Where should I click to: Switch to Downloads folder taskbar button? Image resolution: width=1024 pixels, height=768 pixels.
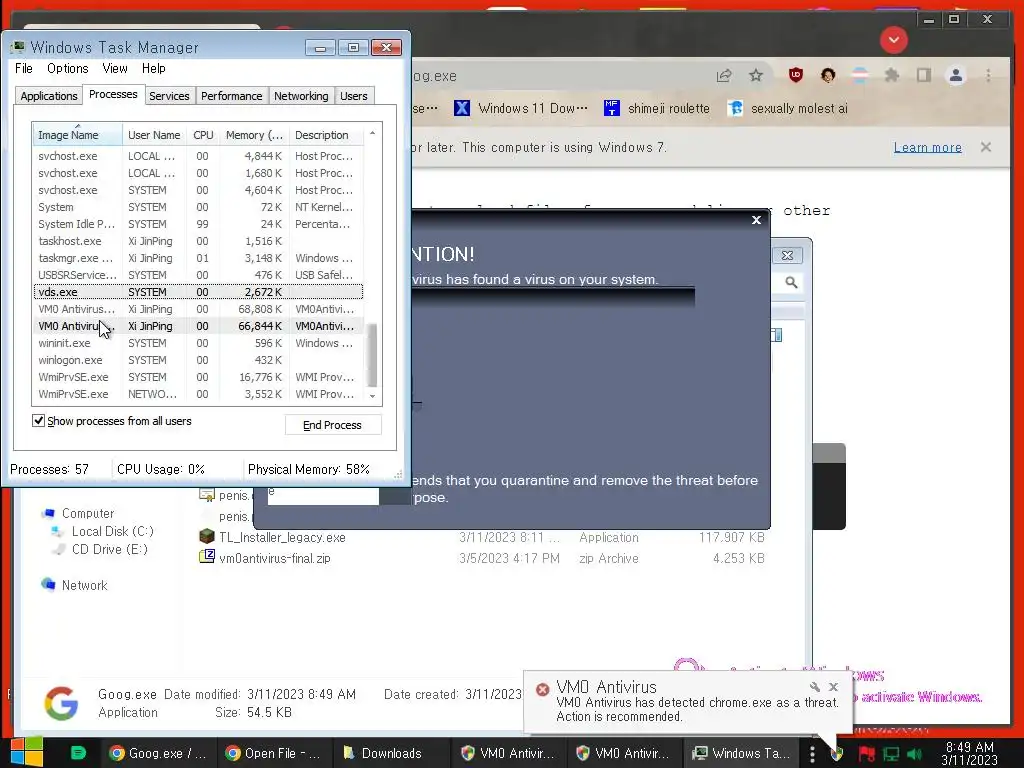tap(389, 753)
